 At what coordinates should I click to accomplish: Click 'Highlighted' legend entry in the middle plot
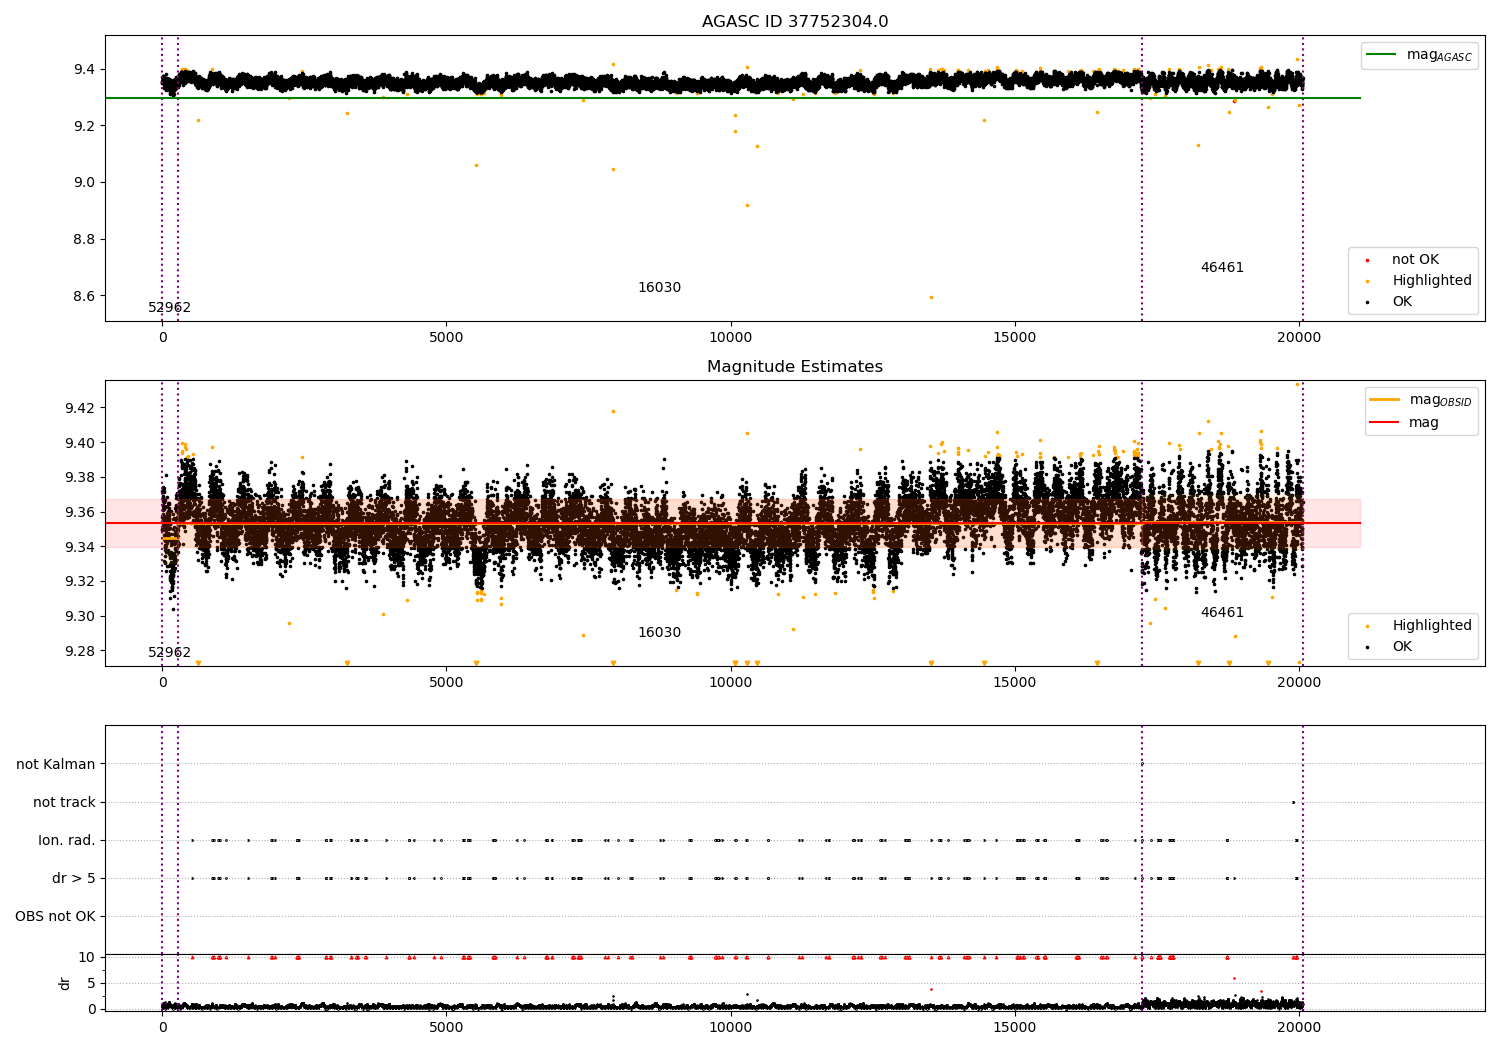(x=1419, y=626)
